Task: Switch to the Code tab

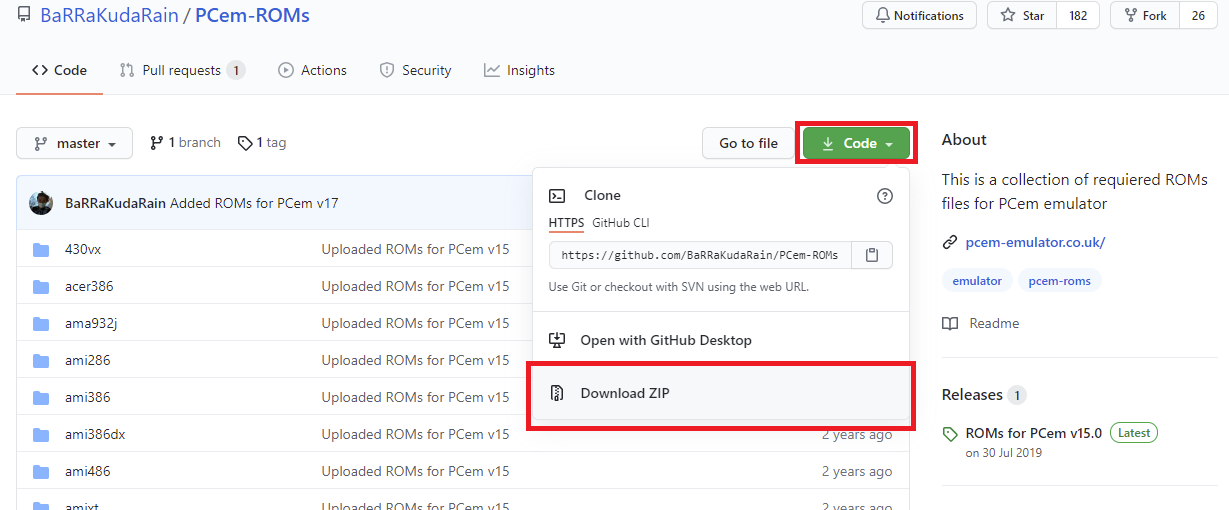Action: tap(59, 70)
